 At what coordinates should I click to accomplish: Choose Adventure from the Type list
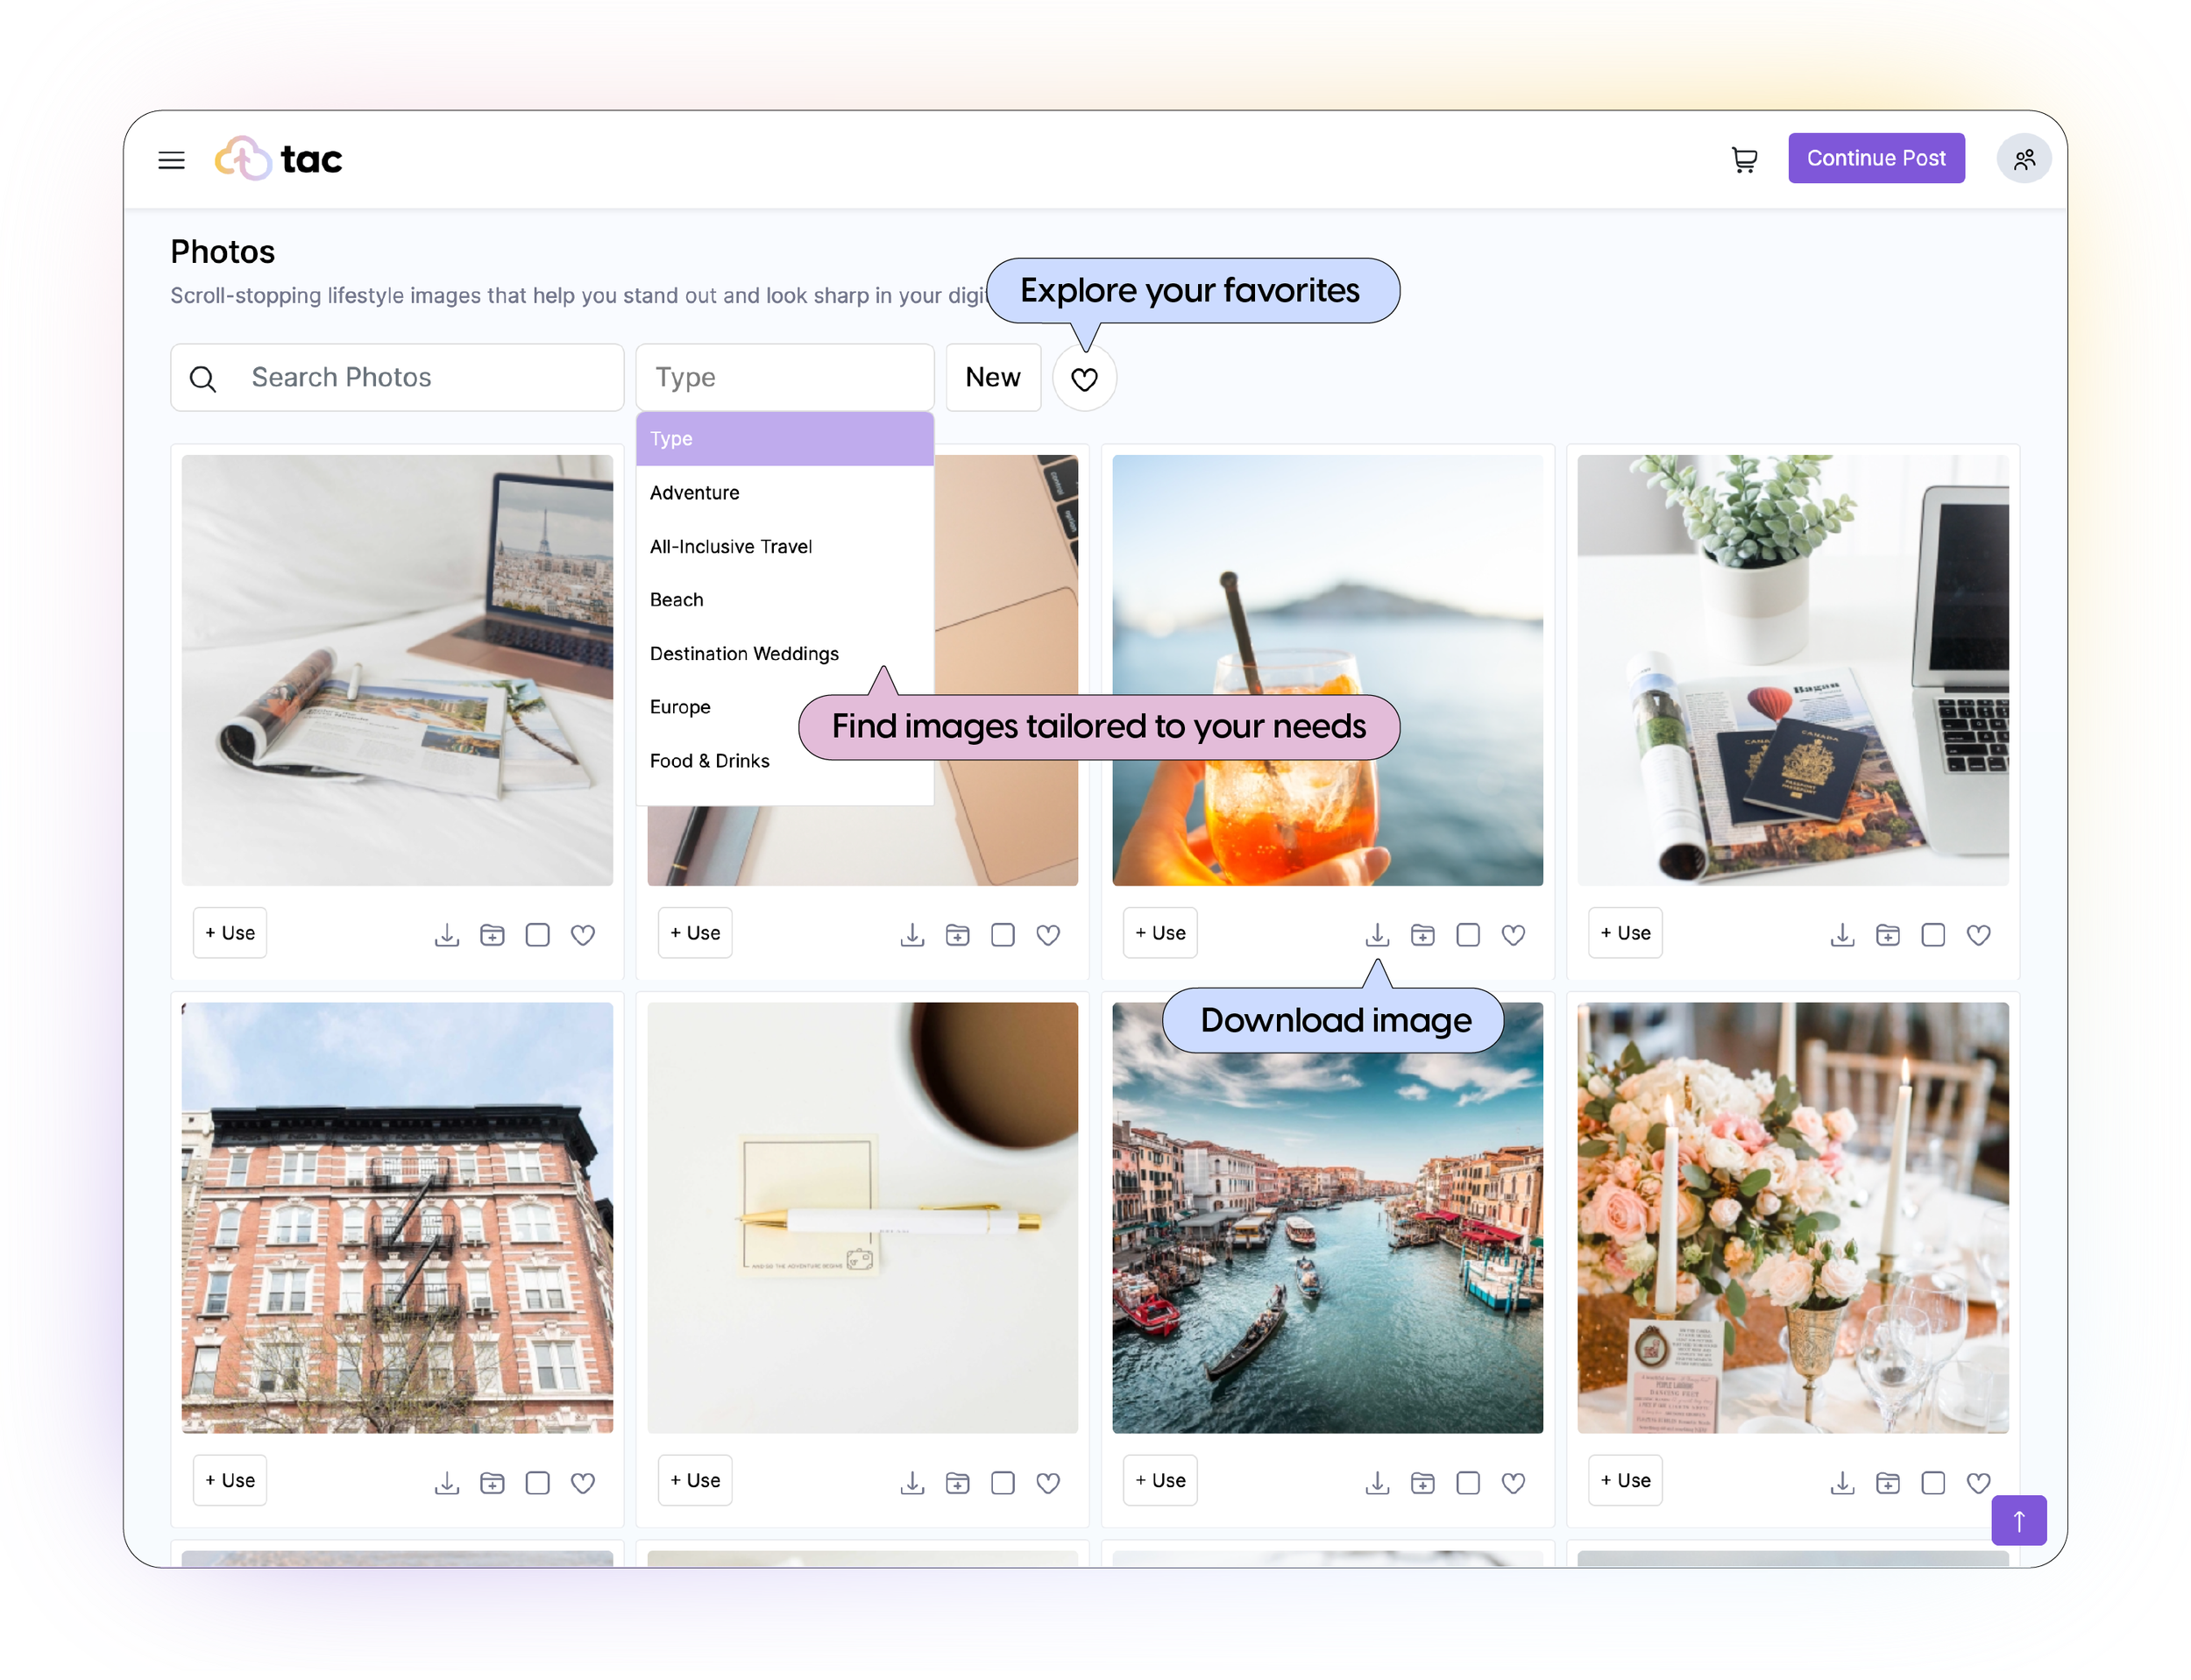(695, 493)
